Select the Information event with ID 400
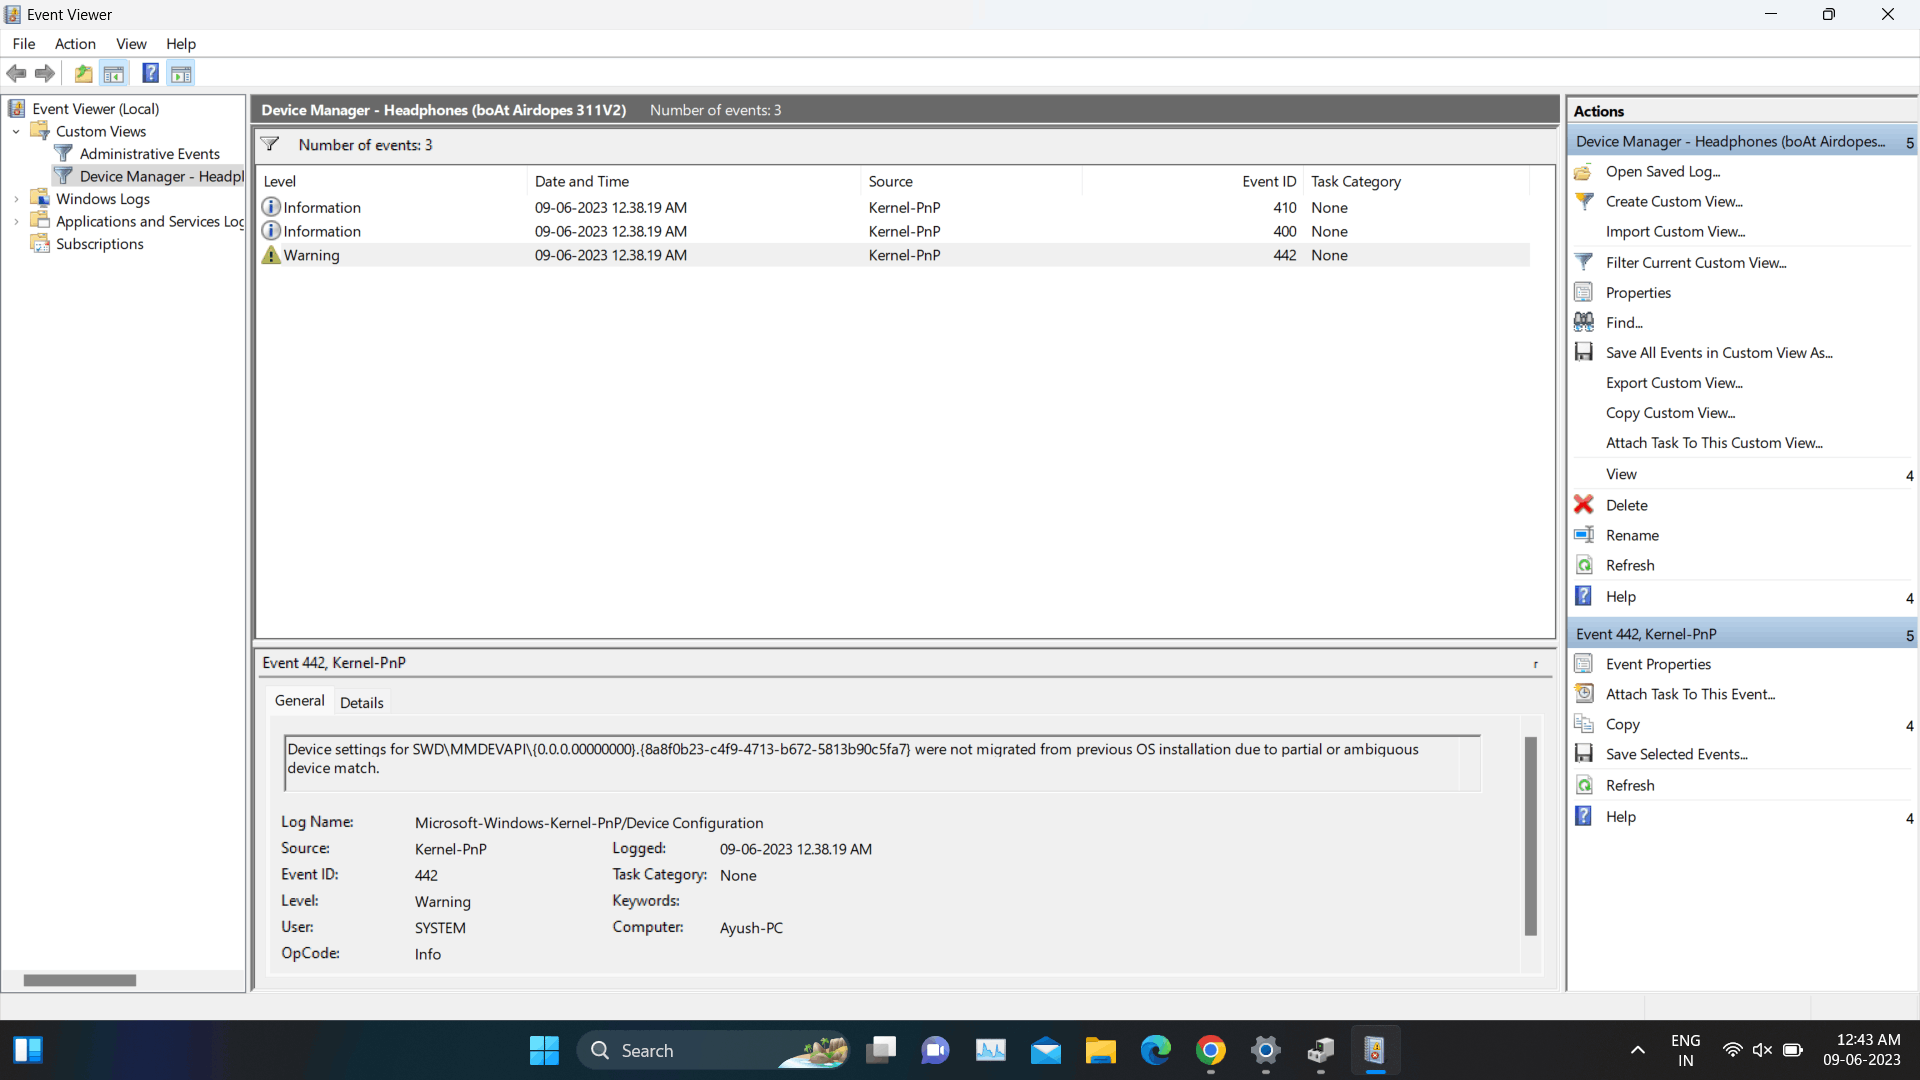 tap(893, 231)
